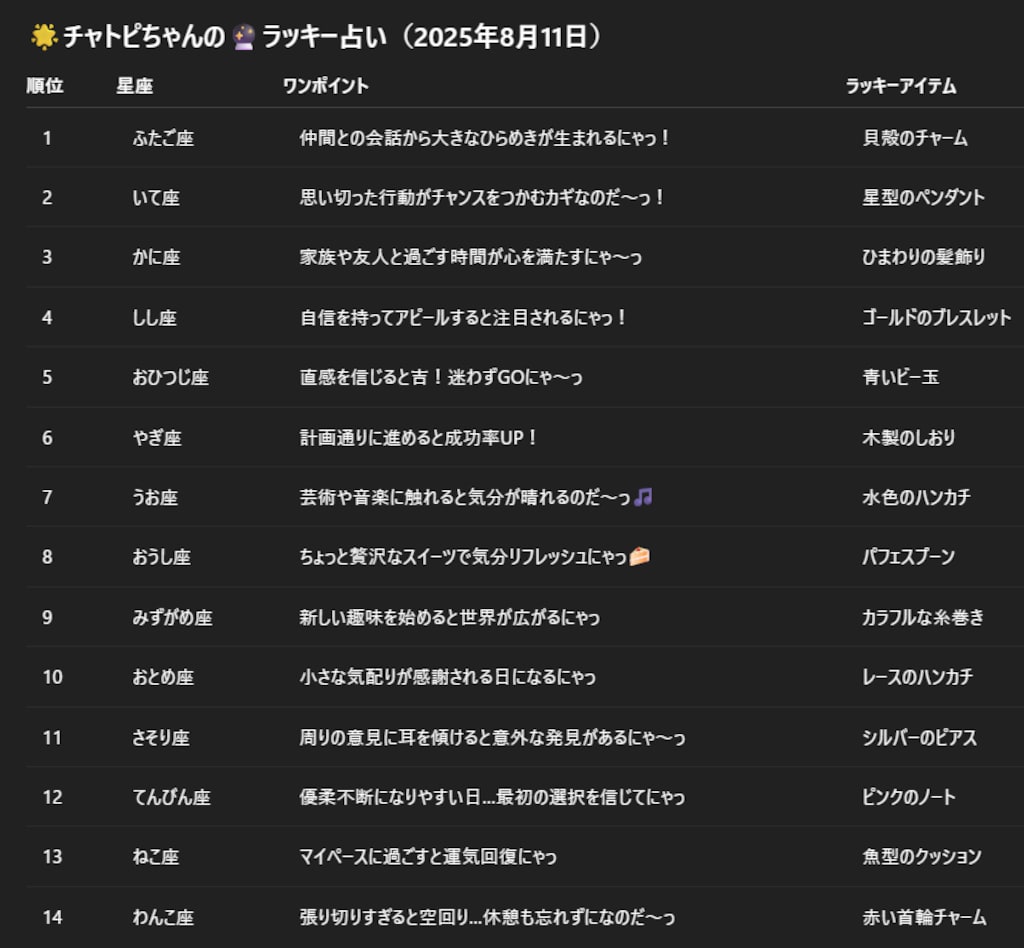Click the sun emoji in the title
The image size is (1024, 948).
point(44,34)
